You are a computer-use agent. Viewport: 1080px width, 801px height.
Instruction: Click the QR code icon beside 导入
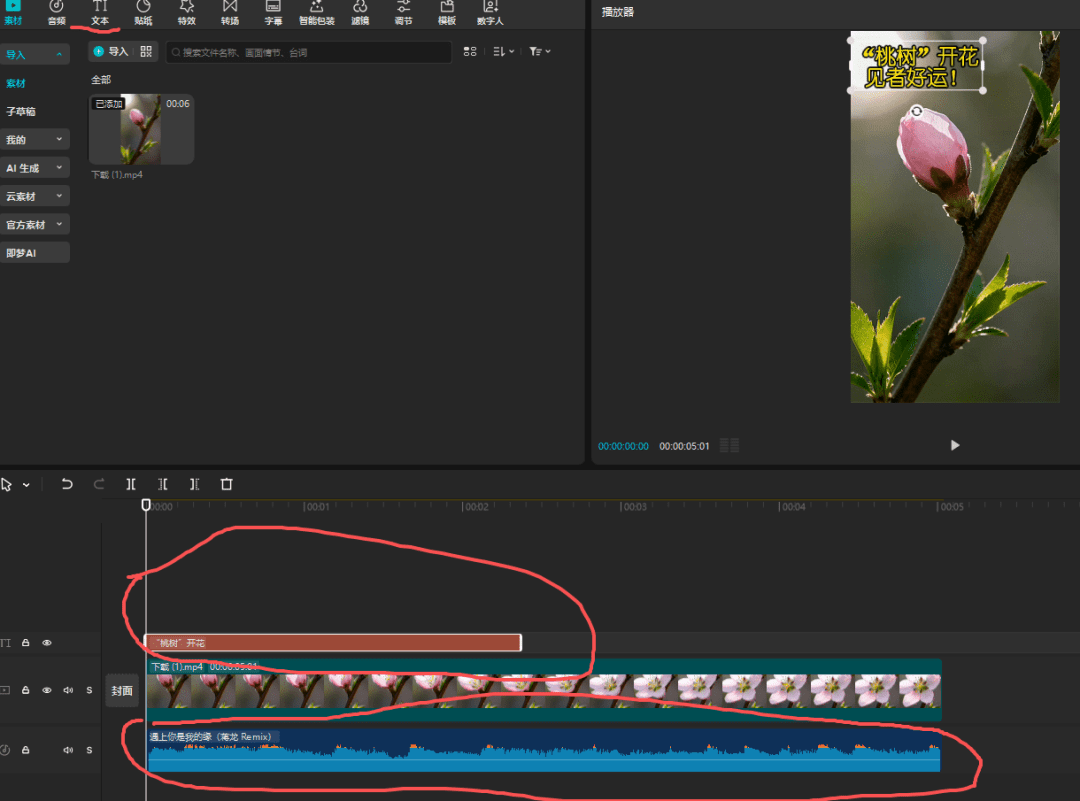point(146,51)
